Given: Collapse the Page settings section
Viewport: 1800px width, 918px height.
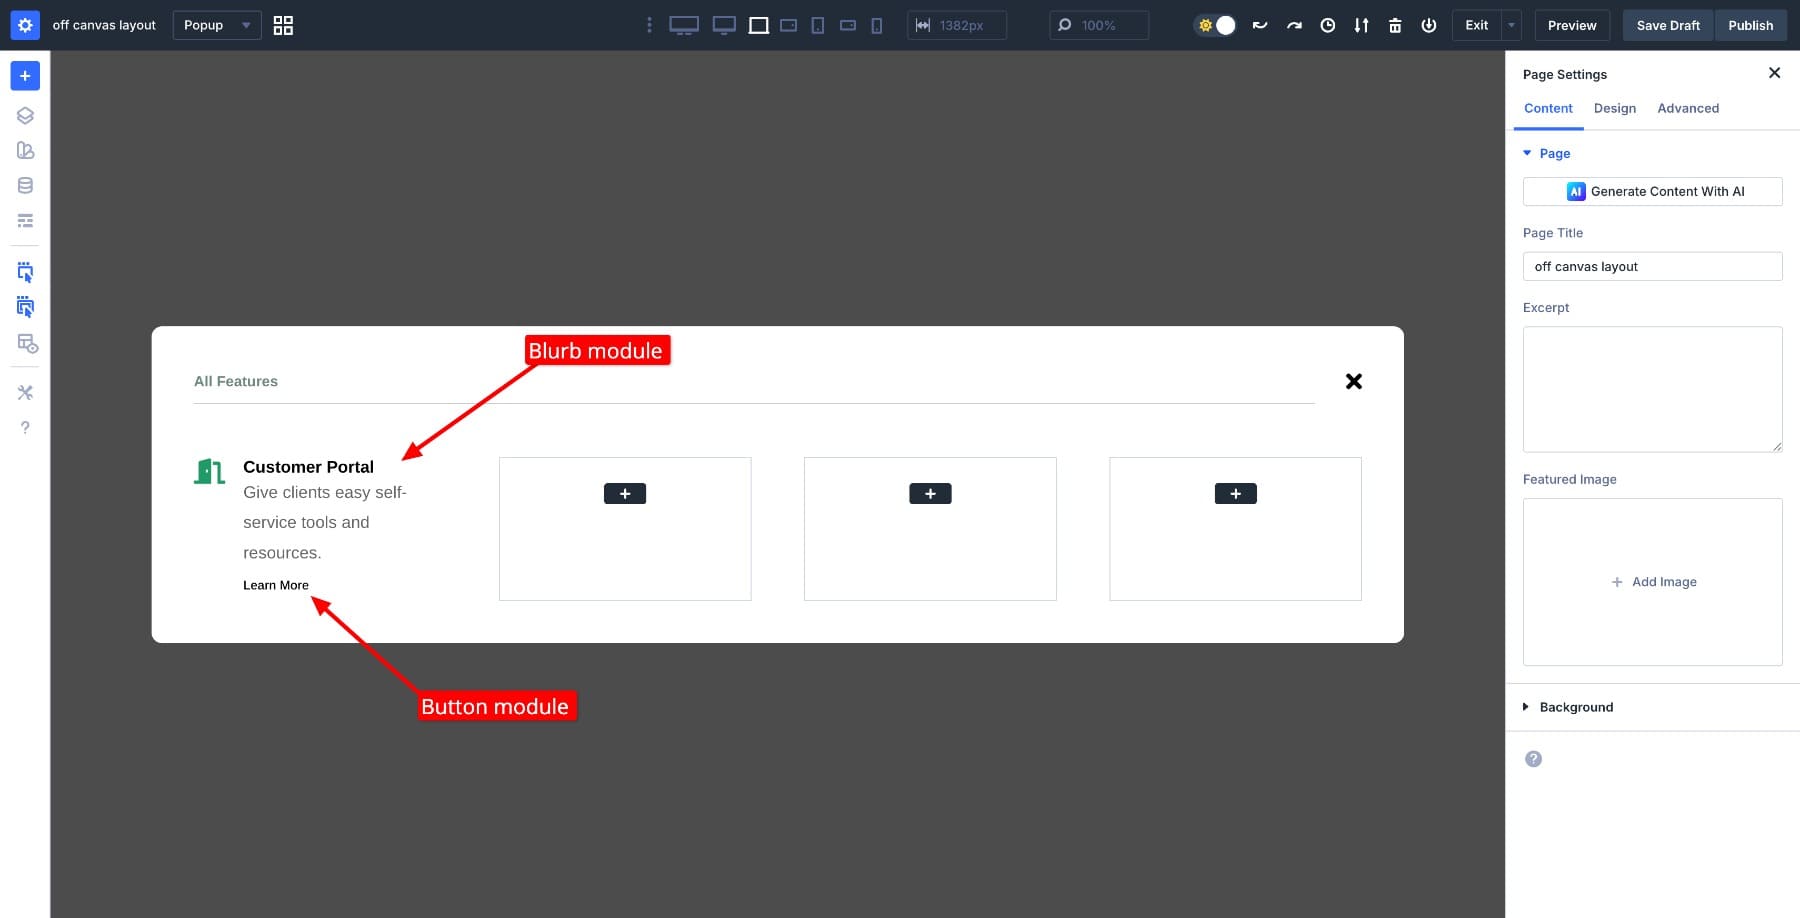Looking at the screenshot, I should tap(1548, 153).
